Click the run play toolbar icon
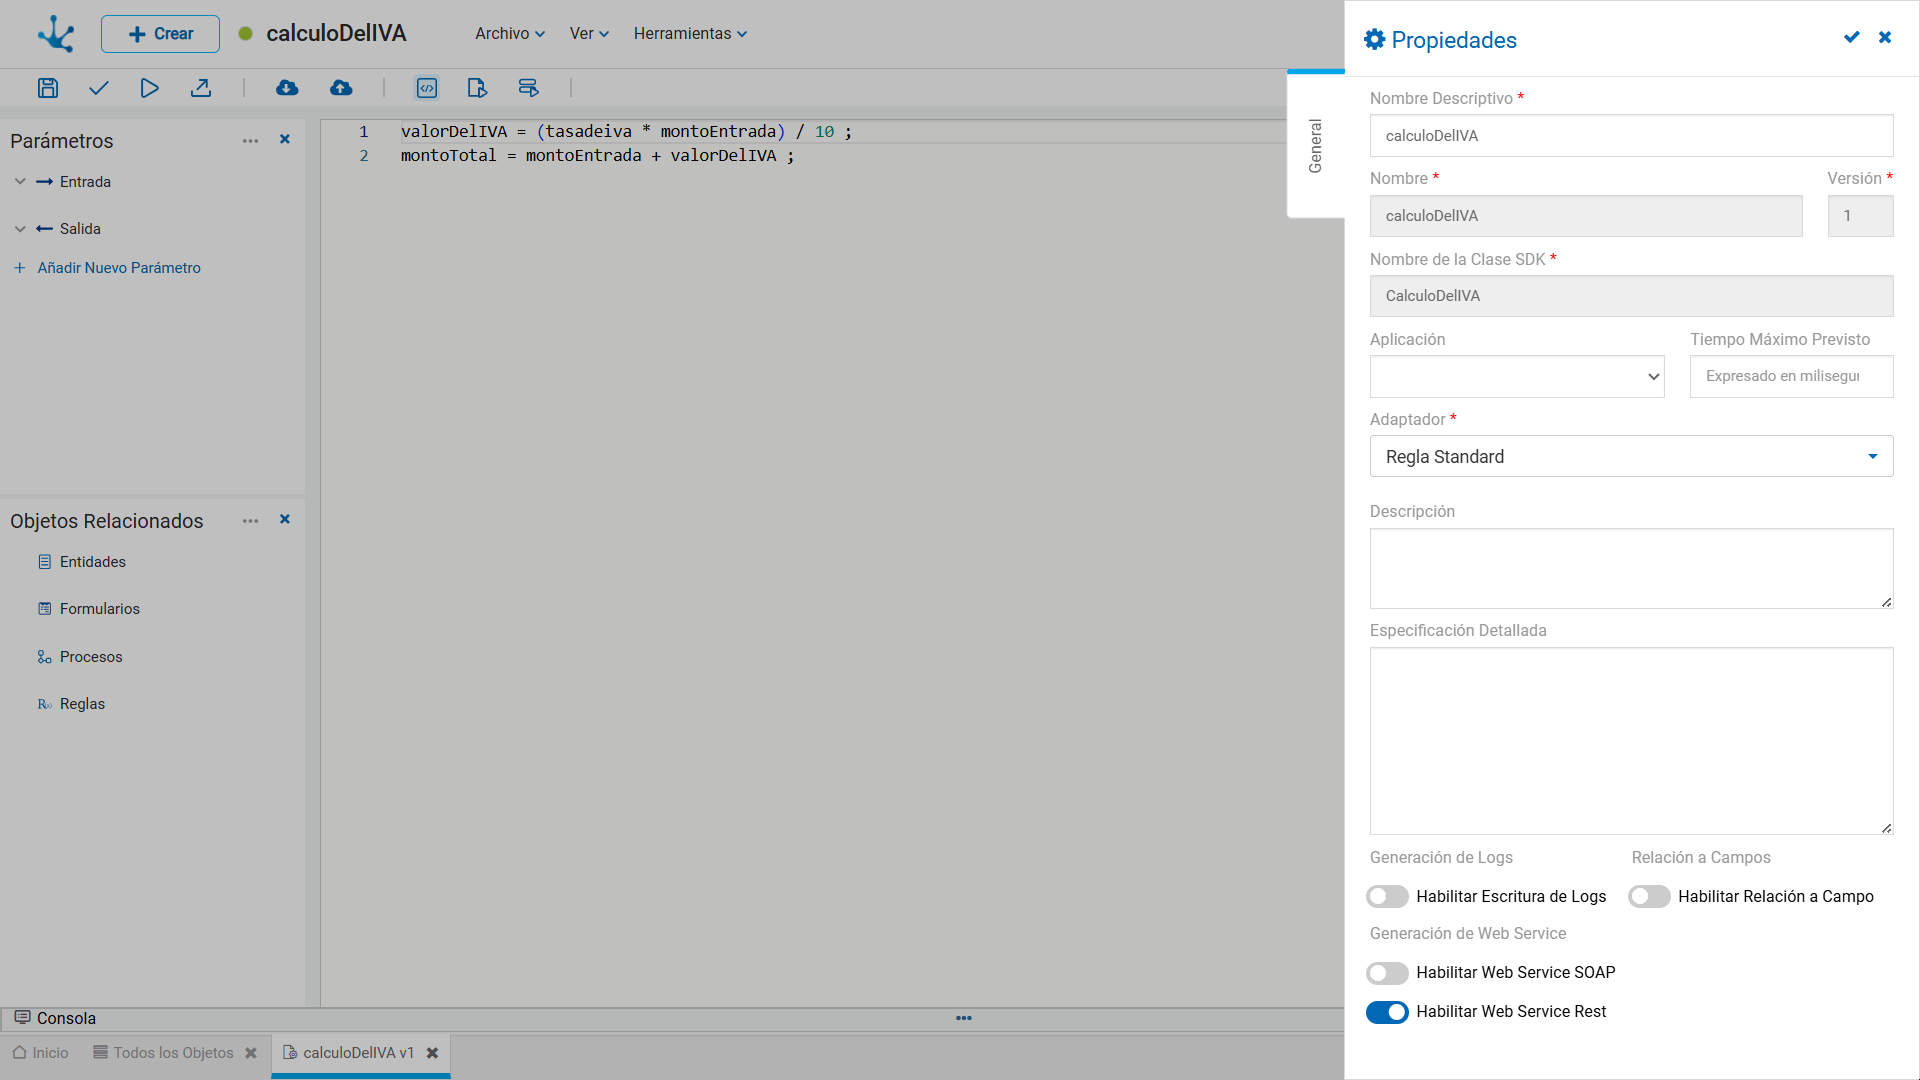1920x1080 pixels. coord(149,88)
